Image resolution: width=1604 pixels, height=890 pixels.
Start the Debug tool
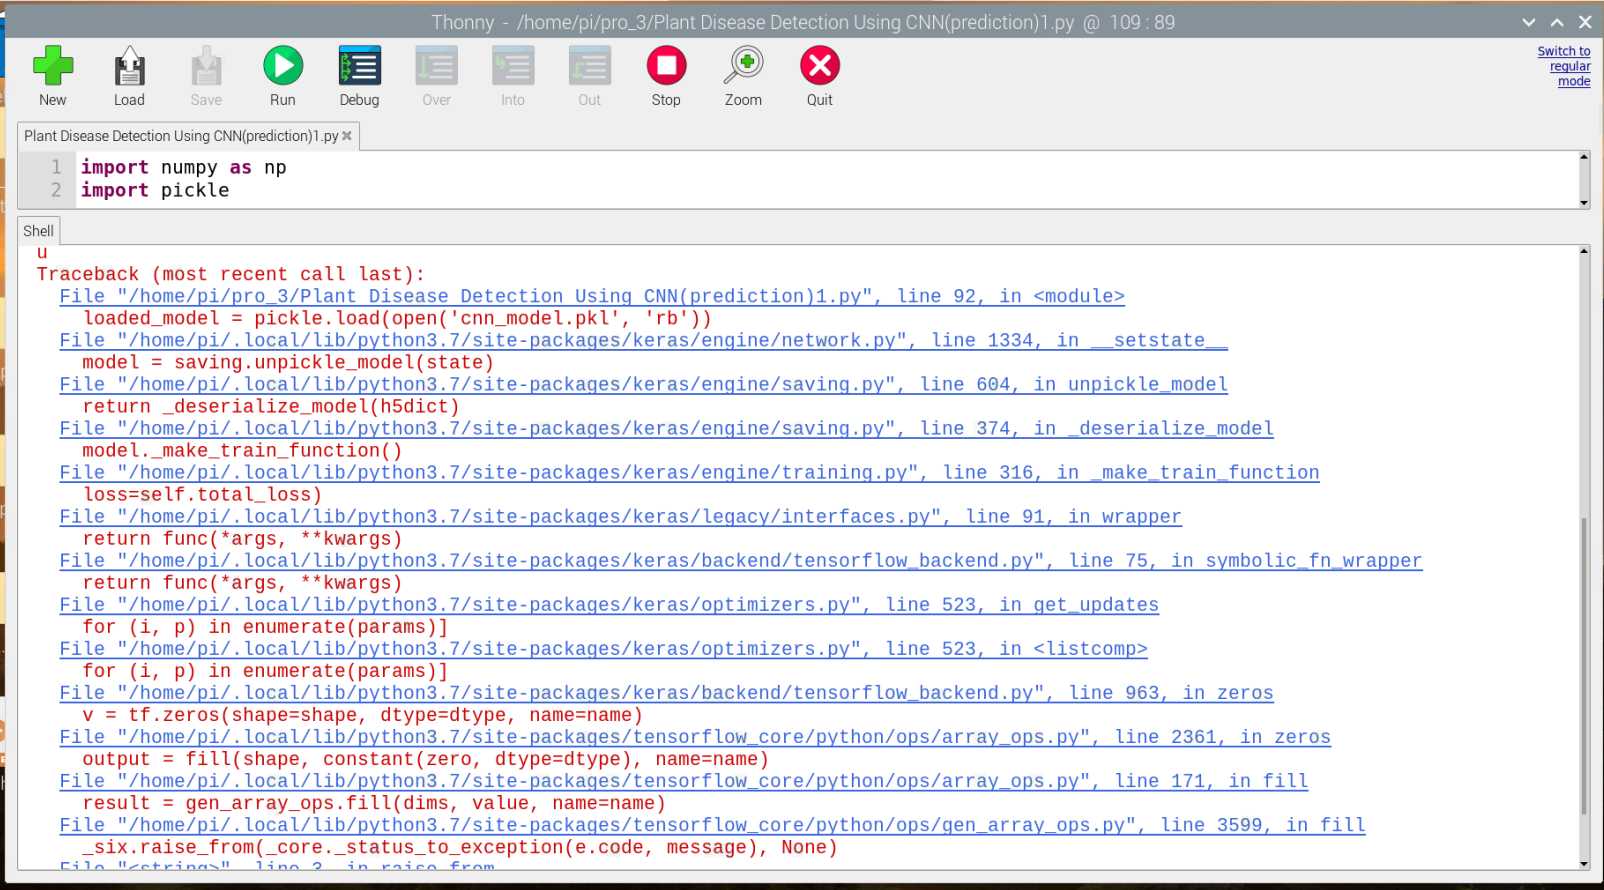pyautogui.click(x=359, y=76)
